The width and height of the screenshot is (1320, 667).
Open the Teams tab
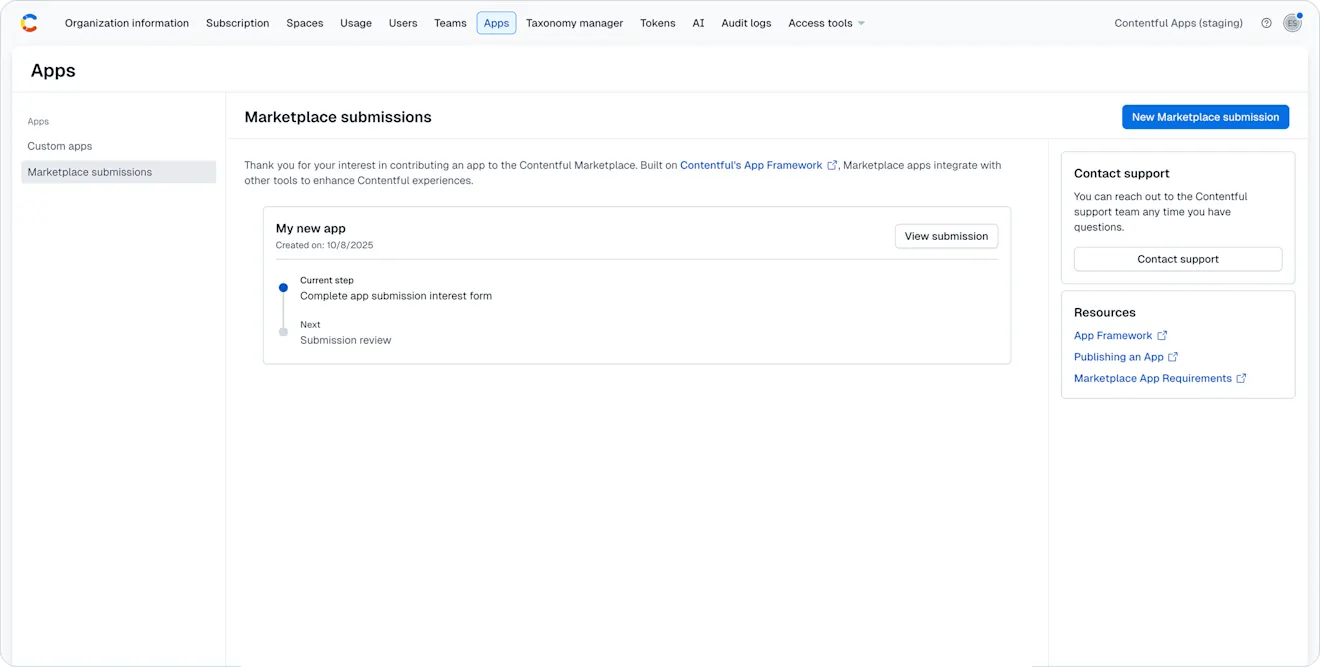pos(450,23)
